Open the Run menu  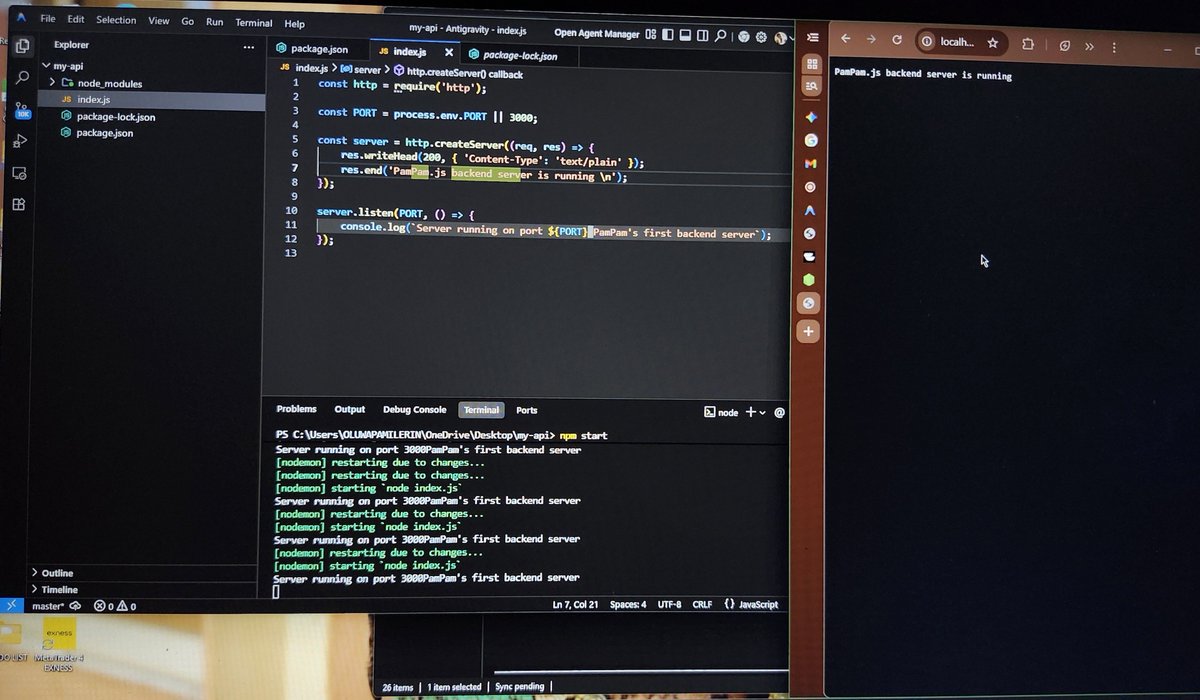(x=215, y=22)
